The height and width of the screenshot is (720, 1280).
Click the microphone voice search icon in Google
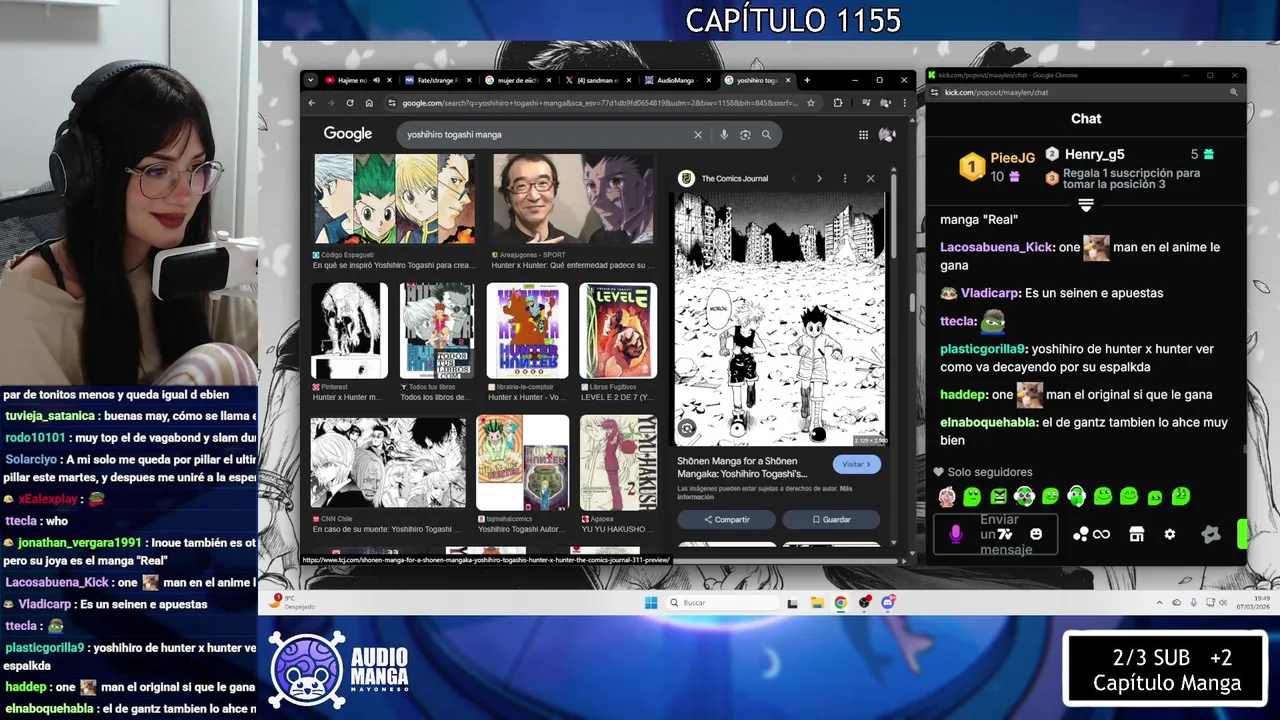coord(724,135)
